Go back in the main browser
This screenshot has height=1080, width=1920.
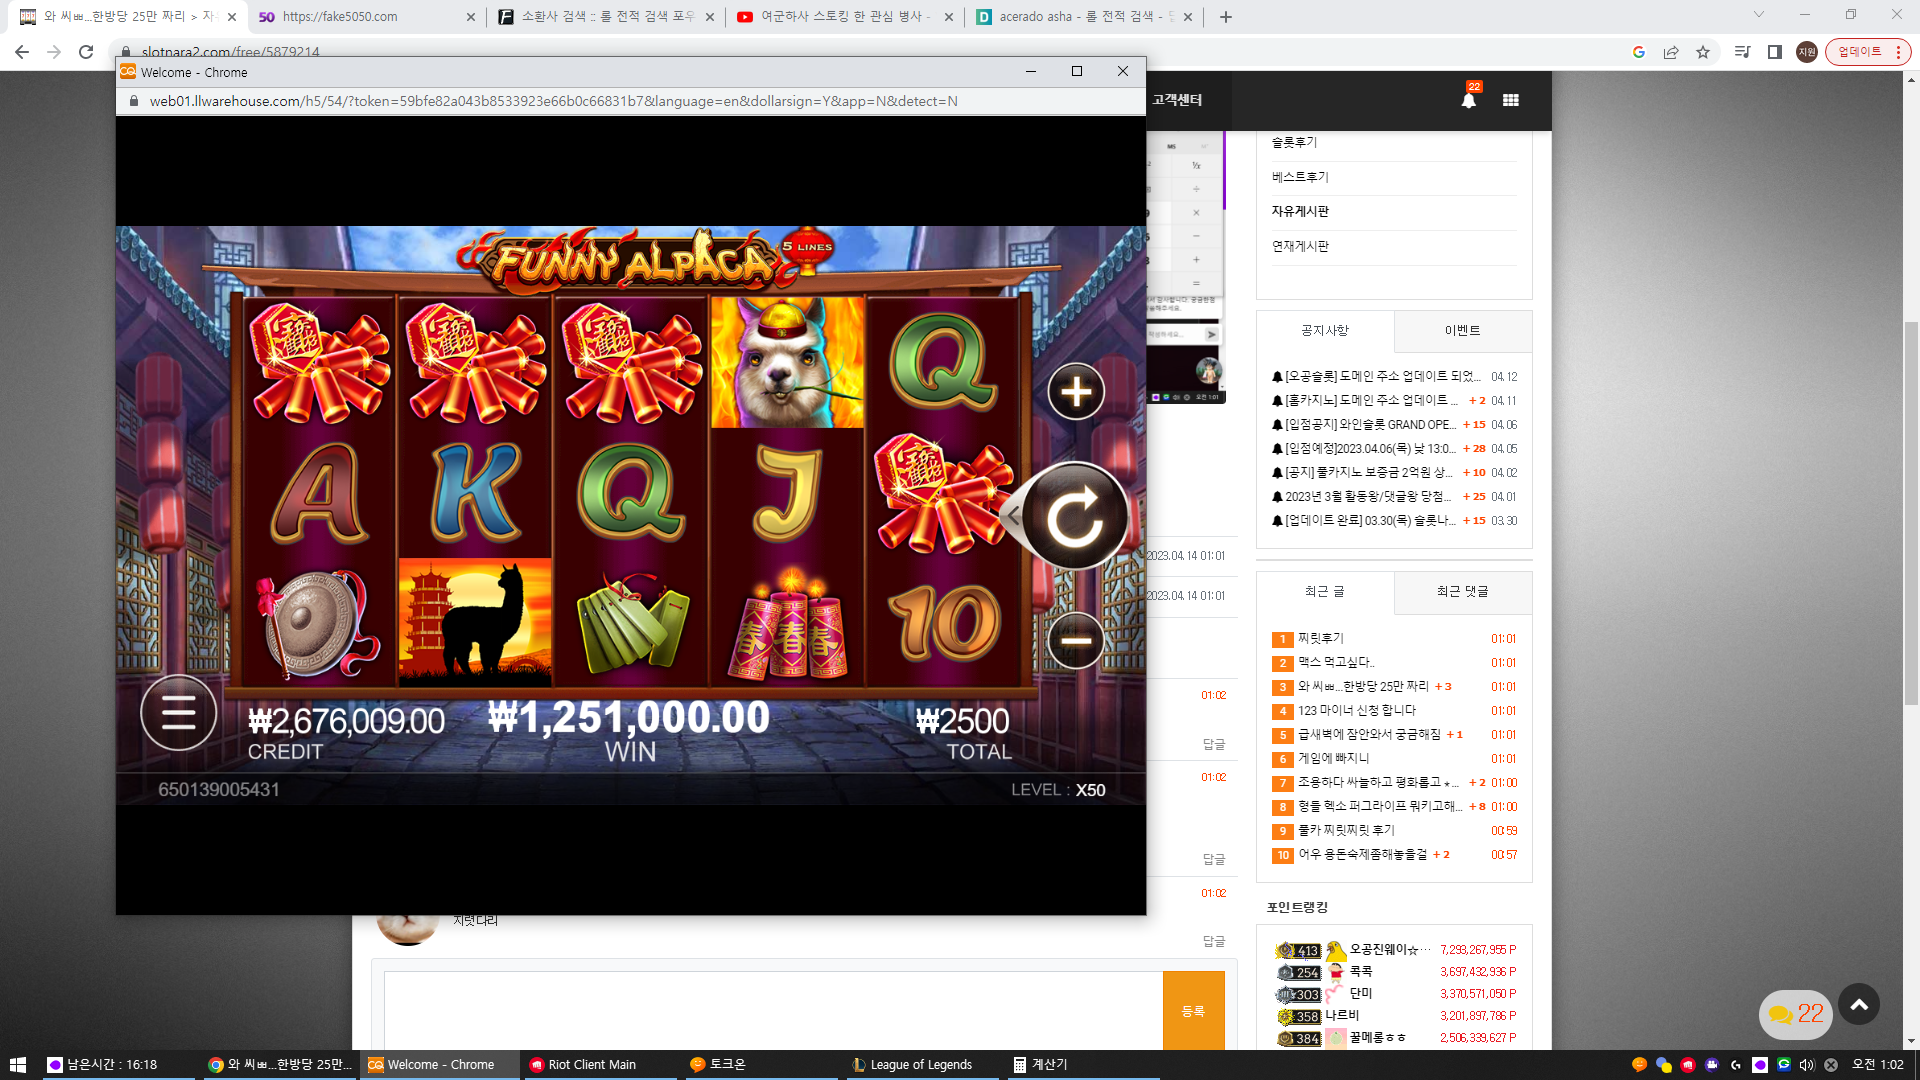[22, 52]
